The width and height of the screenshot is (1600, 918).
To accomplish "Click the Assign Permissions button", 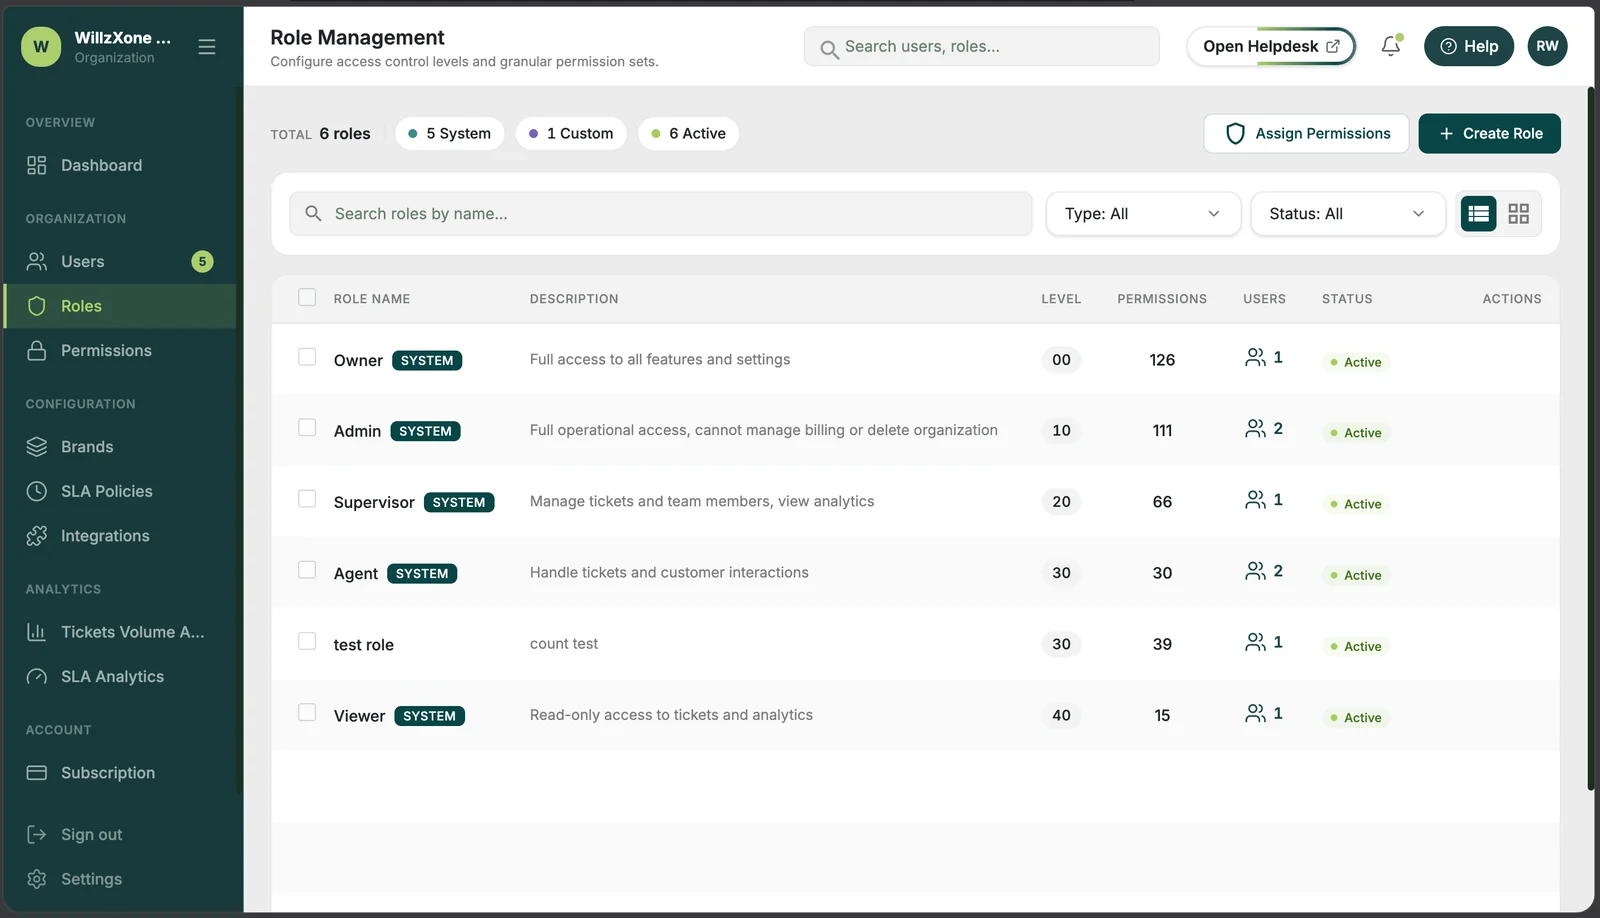I will coord(1306,134).
